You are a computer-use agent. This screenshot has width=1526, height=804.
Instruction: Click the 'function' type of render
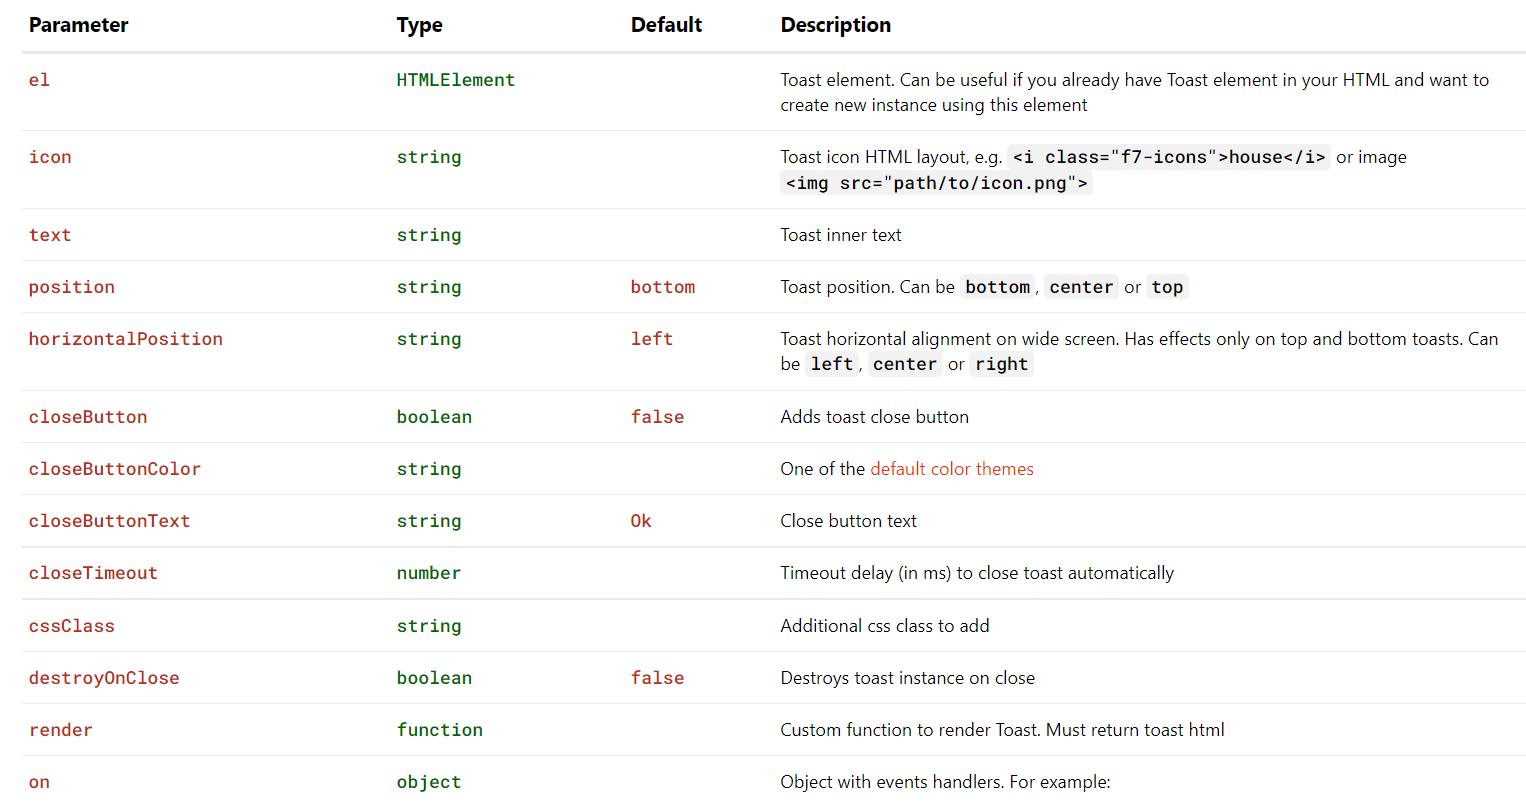point(439,730)
